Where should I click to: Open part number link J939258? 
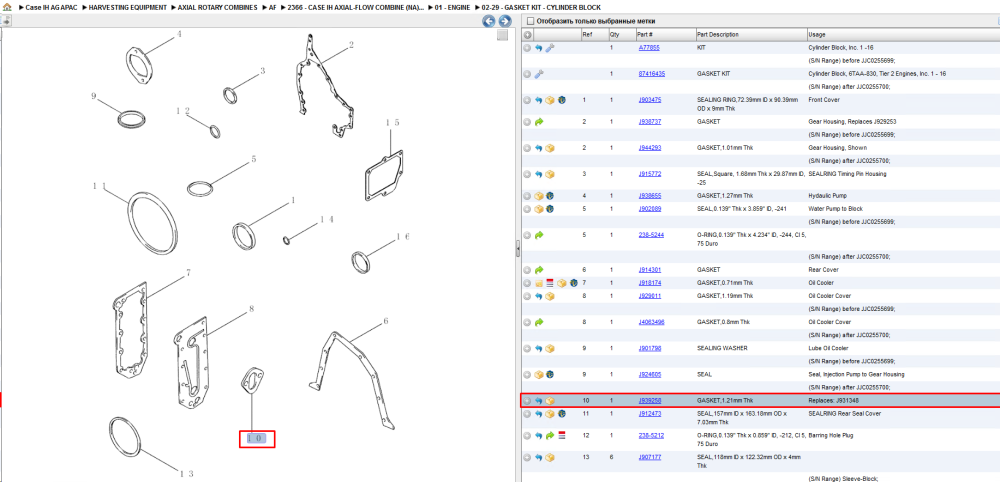650,400
